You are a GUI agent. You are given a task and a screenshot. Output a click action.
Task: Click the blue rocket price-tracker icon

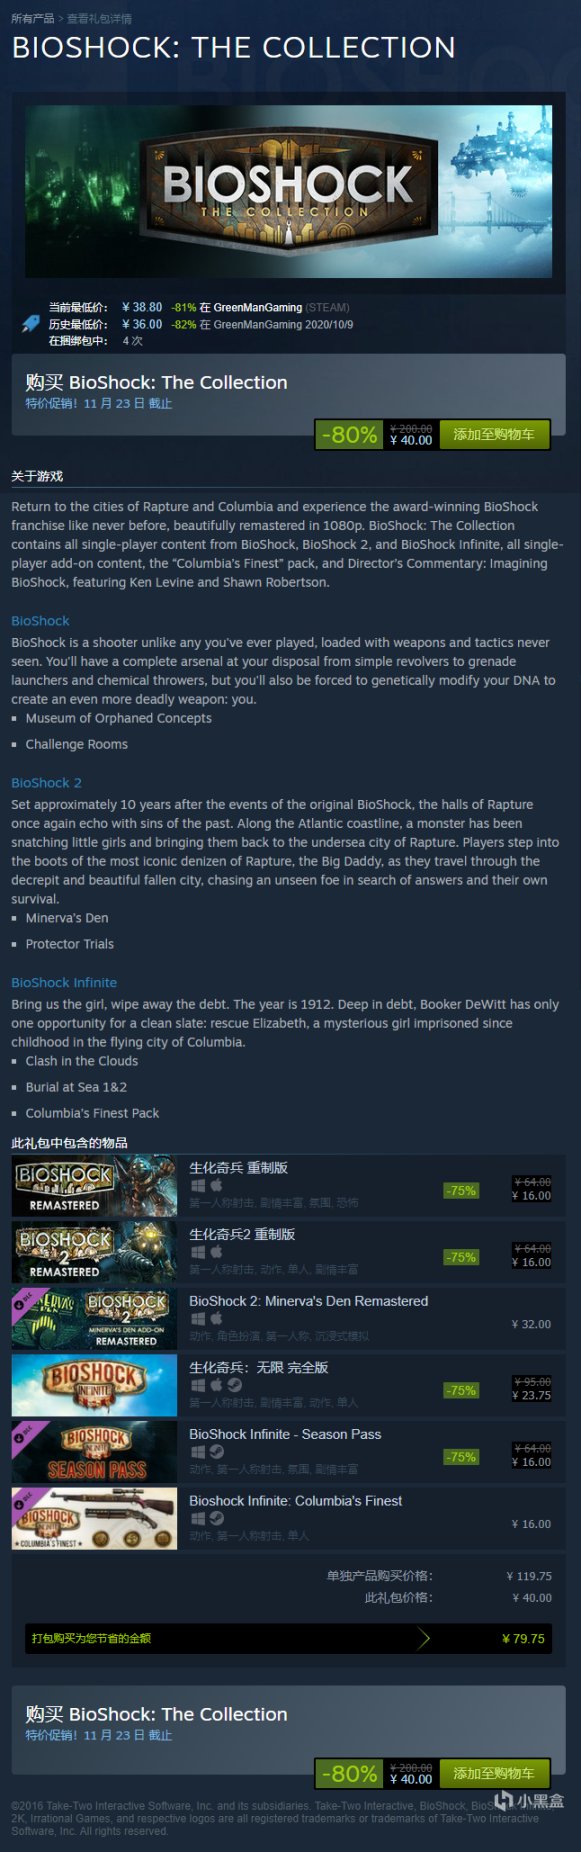pyautogui.click(x=31, y=323)
